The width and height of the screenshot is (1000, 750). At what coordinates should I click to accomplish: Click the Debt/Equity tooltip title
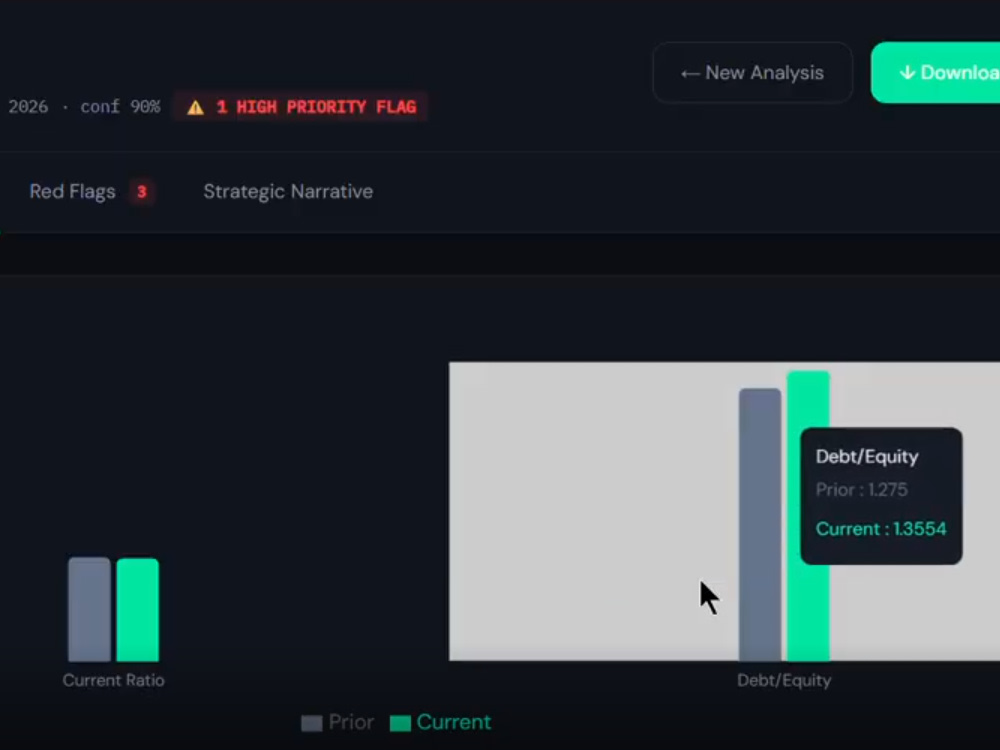tap(867, 457)
